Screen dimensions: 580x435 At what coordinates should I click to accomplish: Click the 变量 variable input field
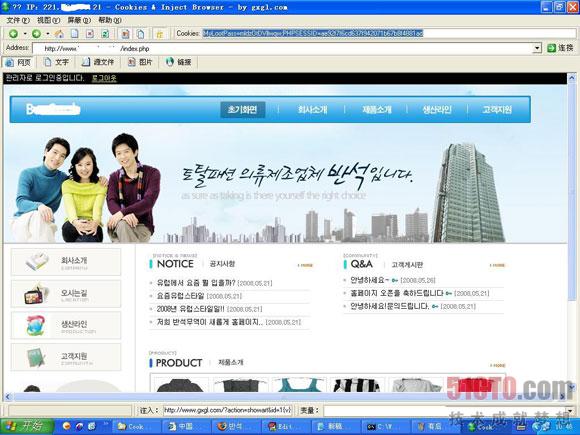(445, 411)
